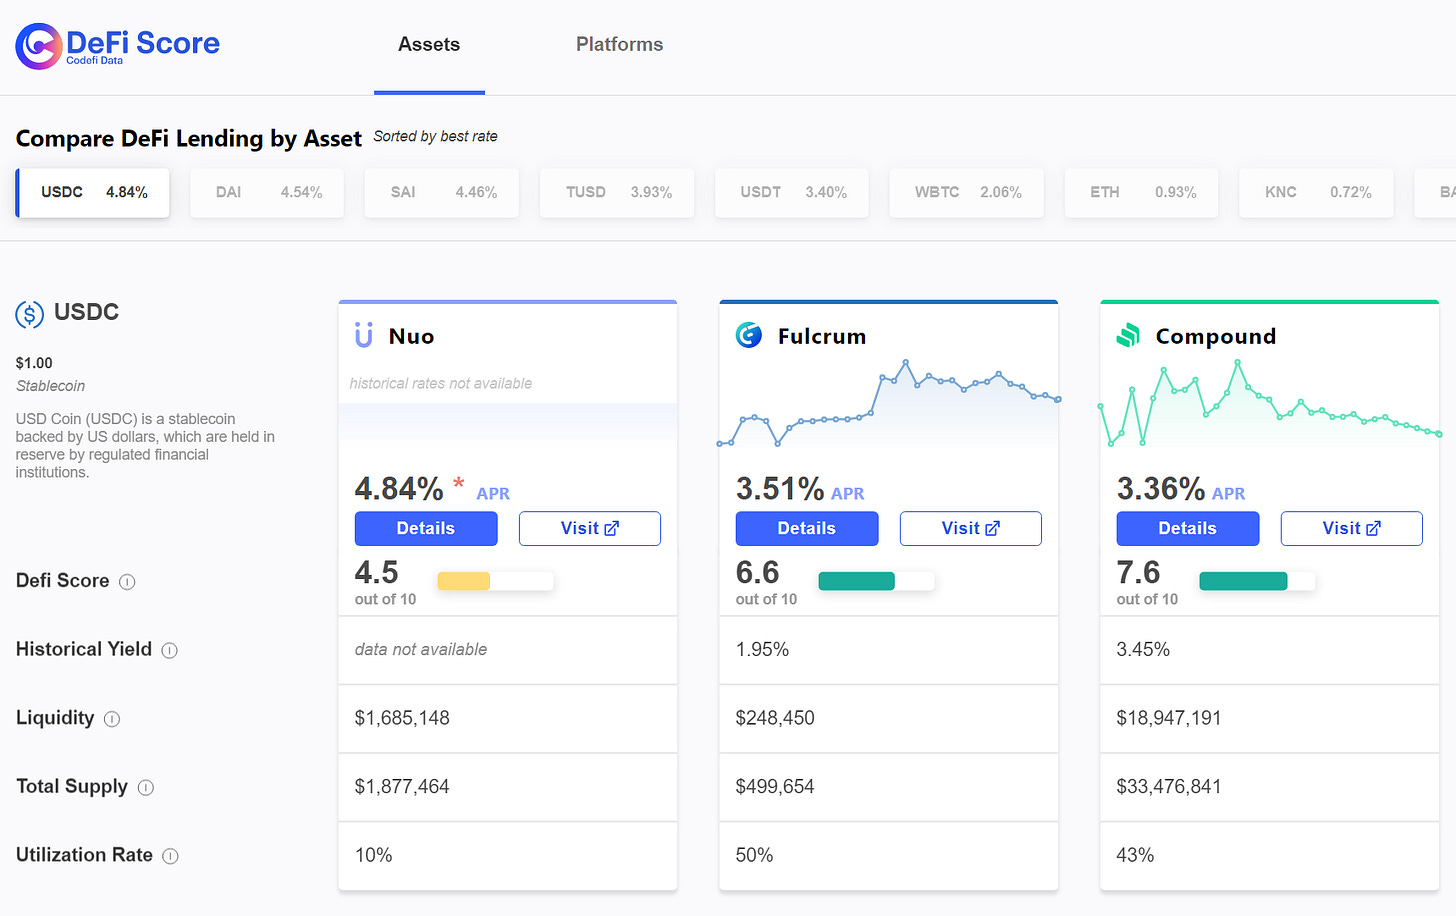
Task: Click the Nuo platform logo icon
Action: pos(364,335)
